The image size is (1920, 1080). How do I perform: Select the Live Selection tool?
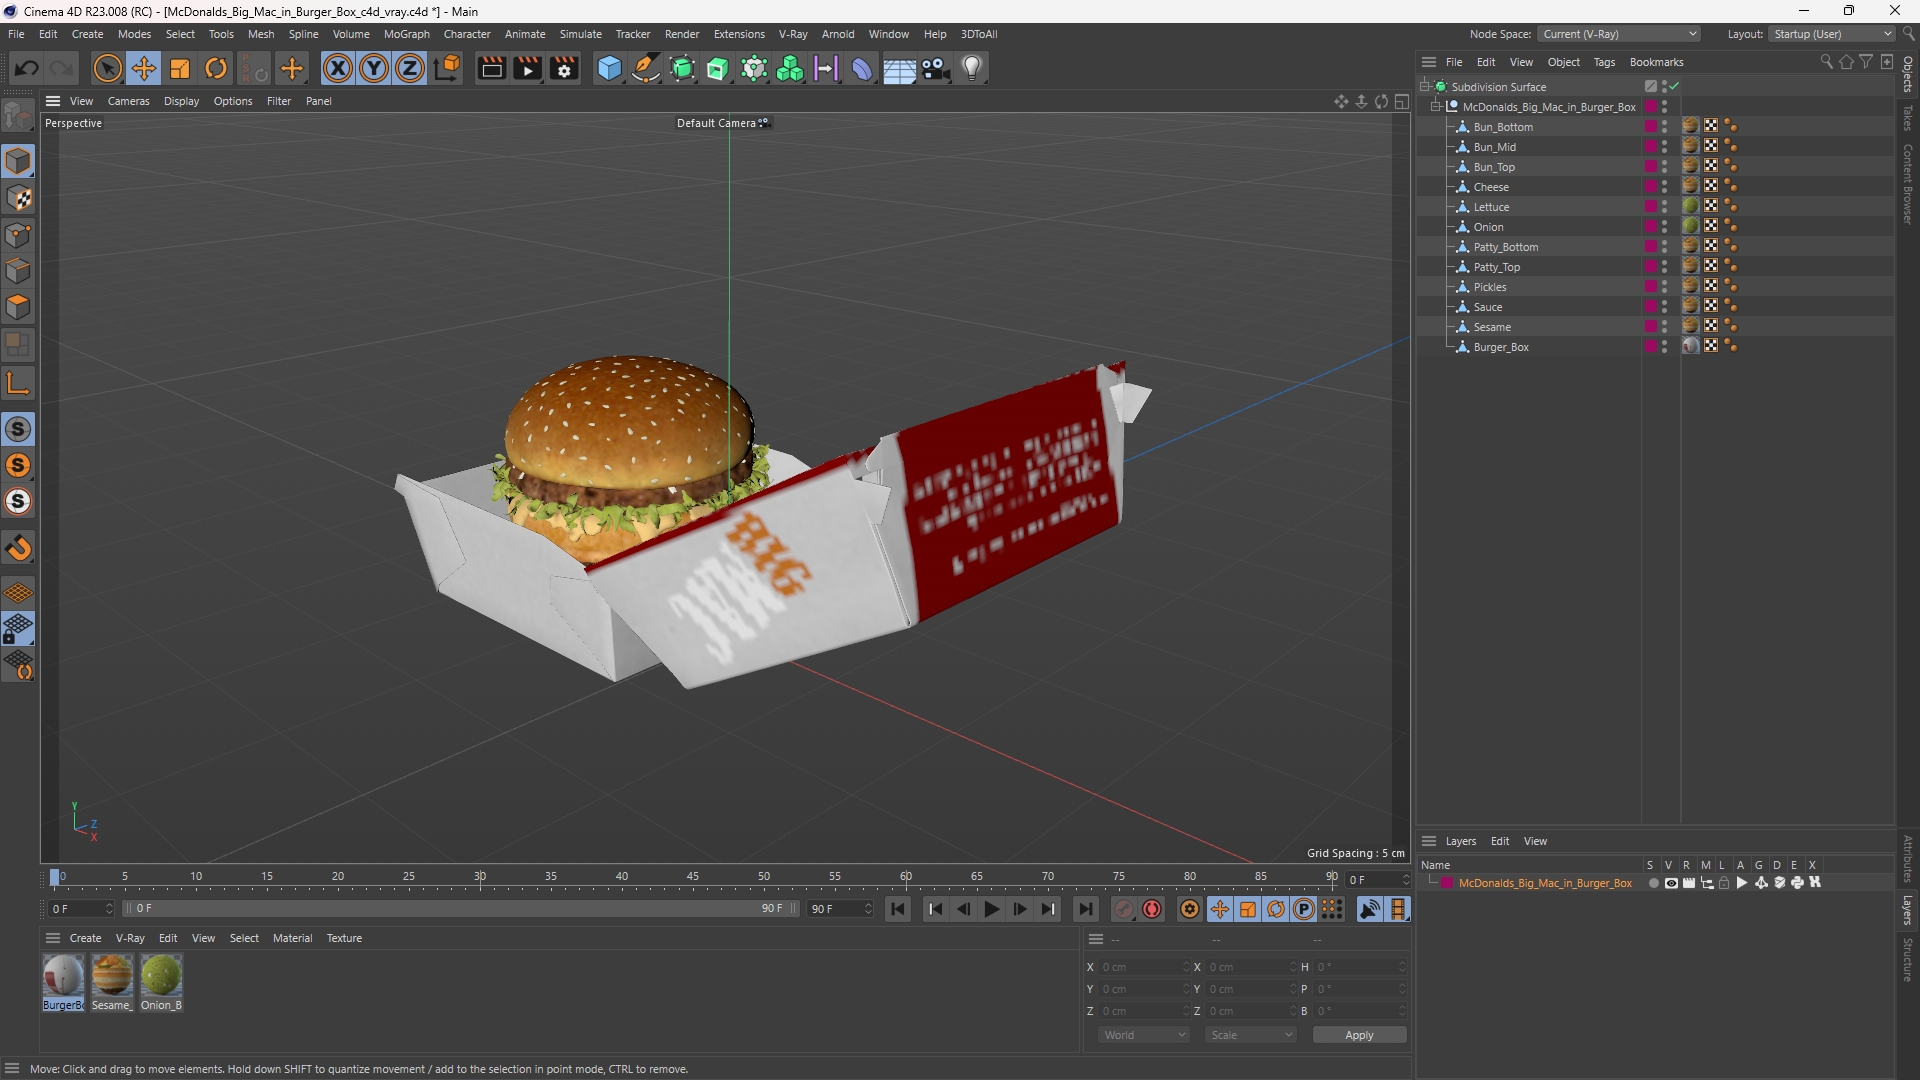tap(107, 68)
